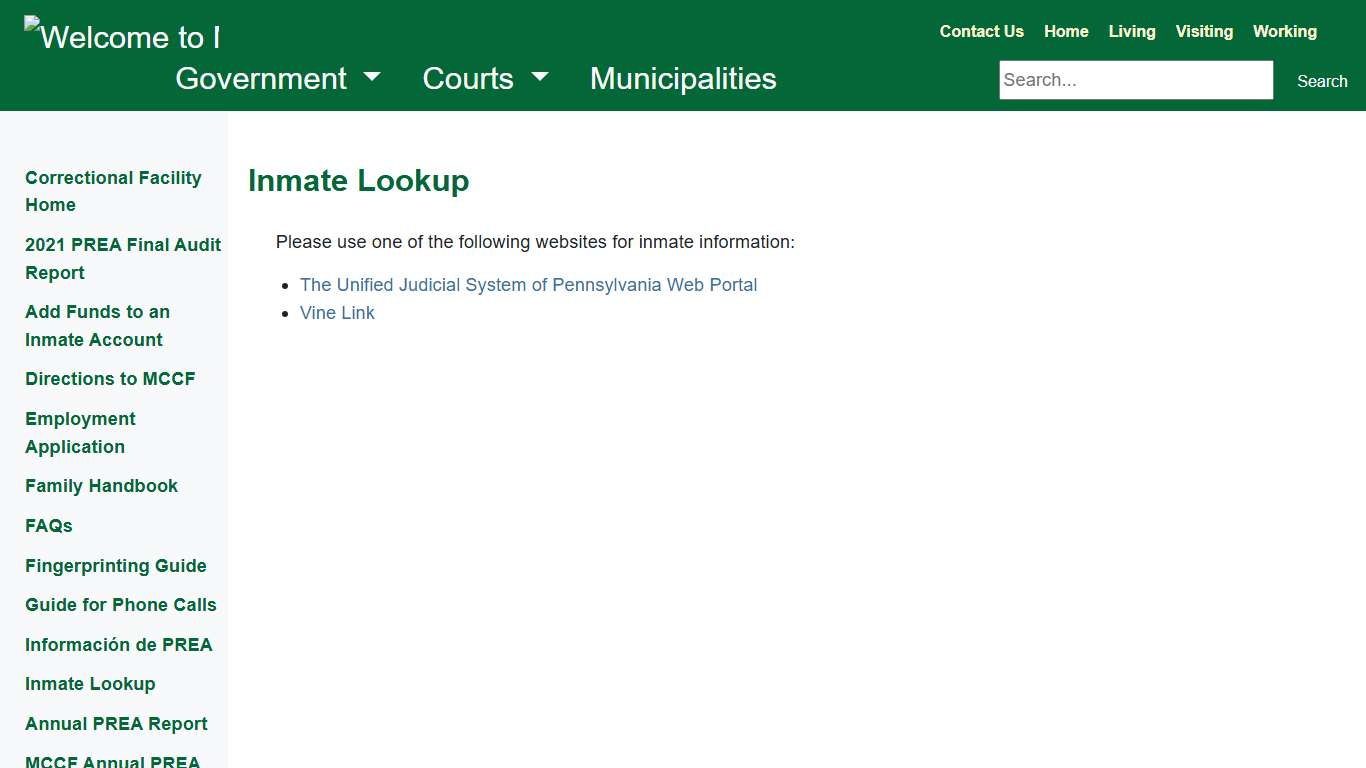This screenshot has height=768, width=1366.
Task: Open the Visiting navigation link
Action: [x=1204, y=31]
